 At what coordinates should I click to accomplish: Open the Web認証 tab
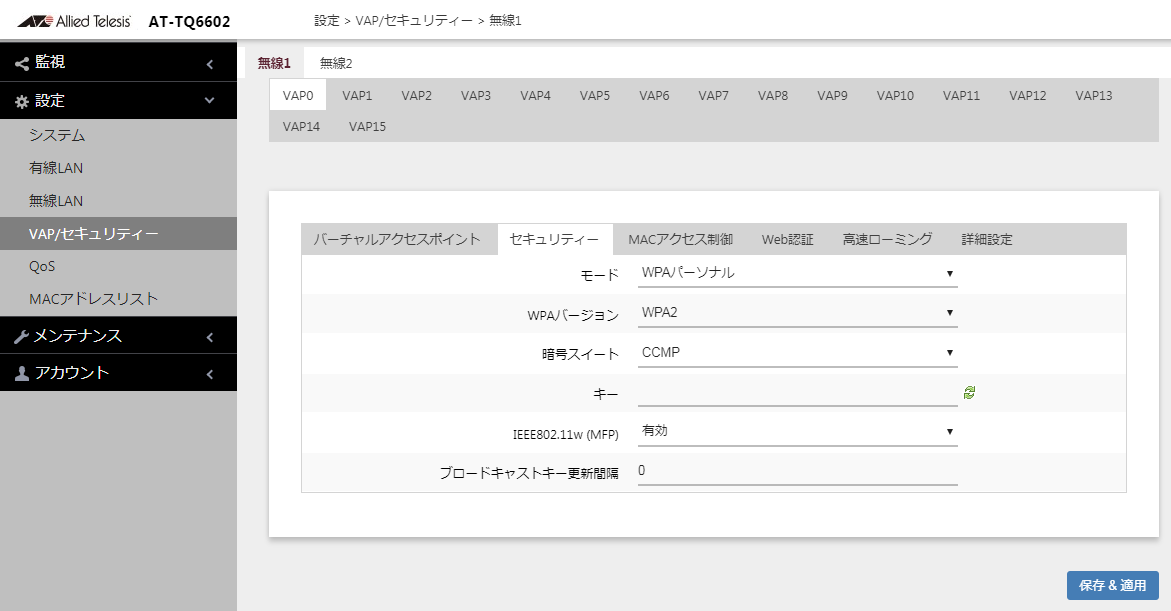tap(788, 240)
